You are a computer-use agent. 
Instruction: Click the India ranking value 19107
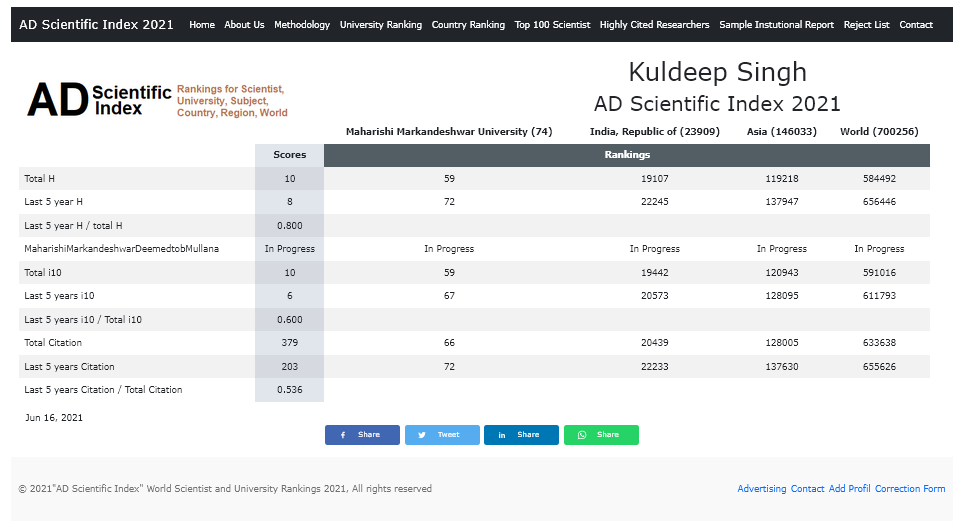(654, 179)
